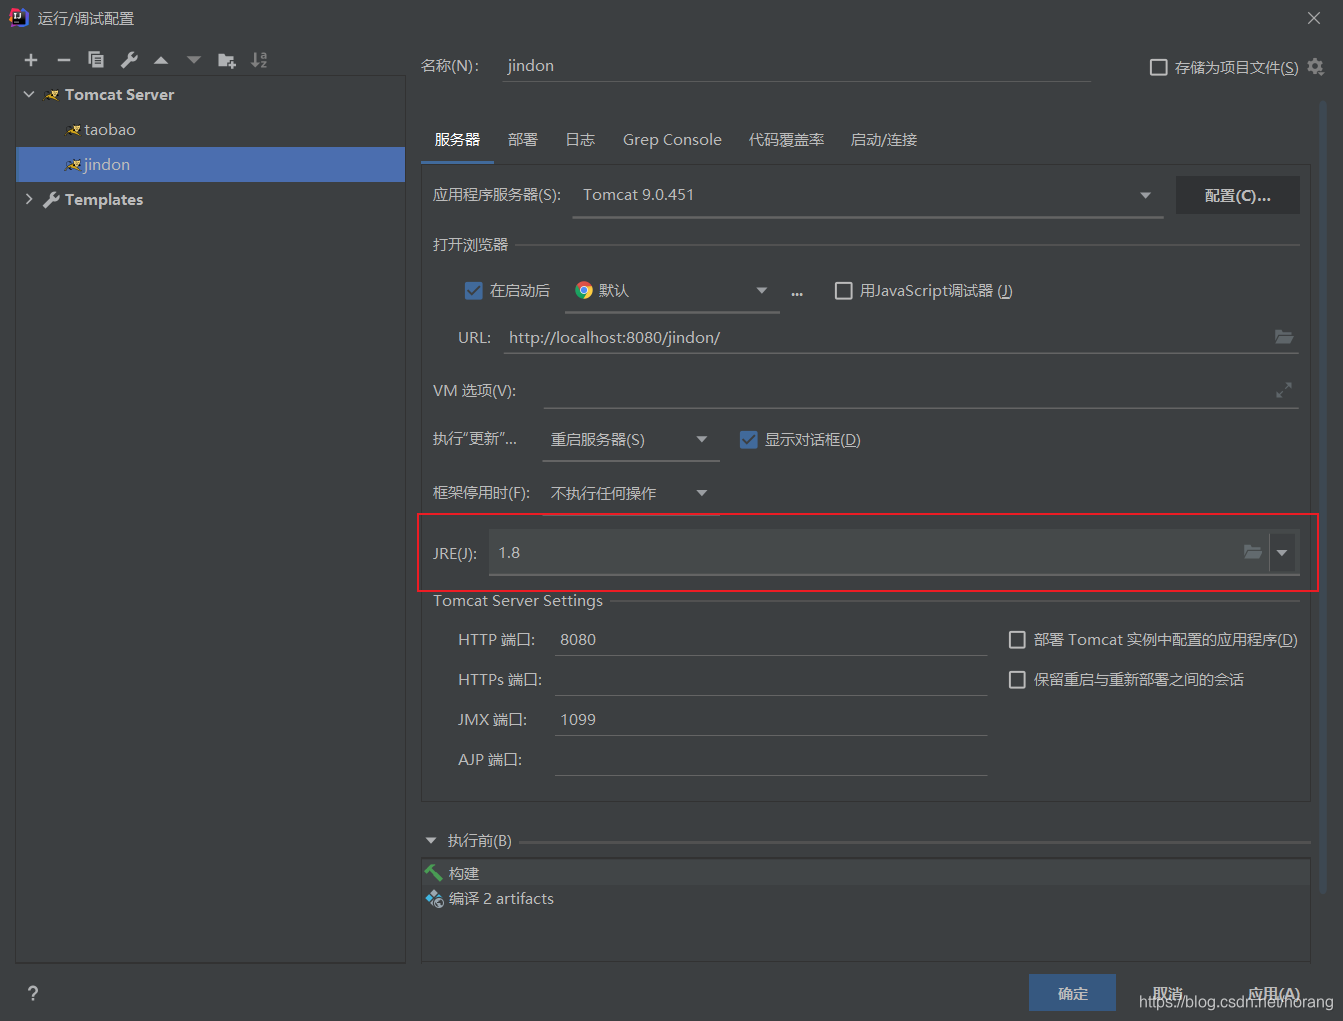Open application server Tomcat 9.0.451 dropdown
1343x1021 pixels.
(x=867, y=195)
